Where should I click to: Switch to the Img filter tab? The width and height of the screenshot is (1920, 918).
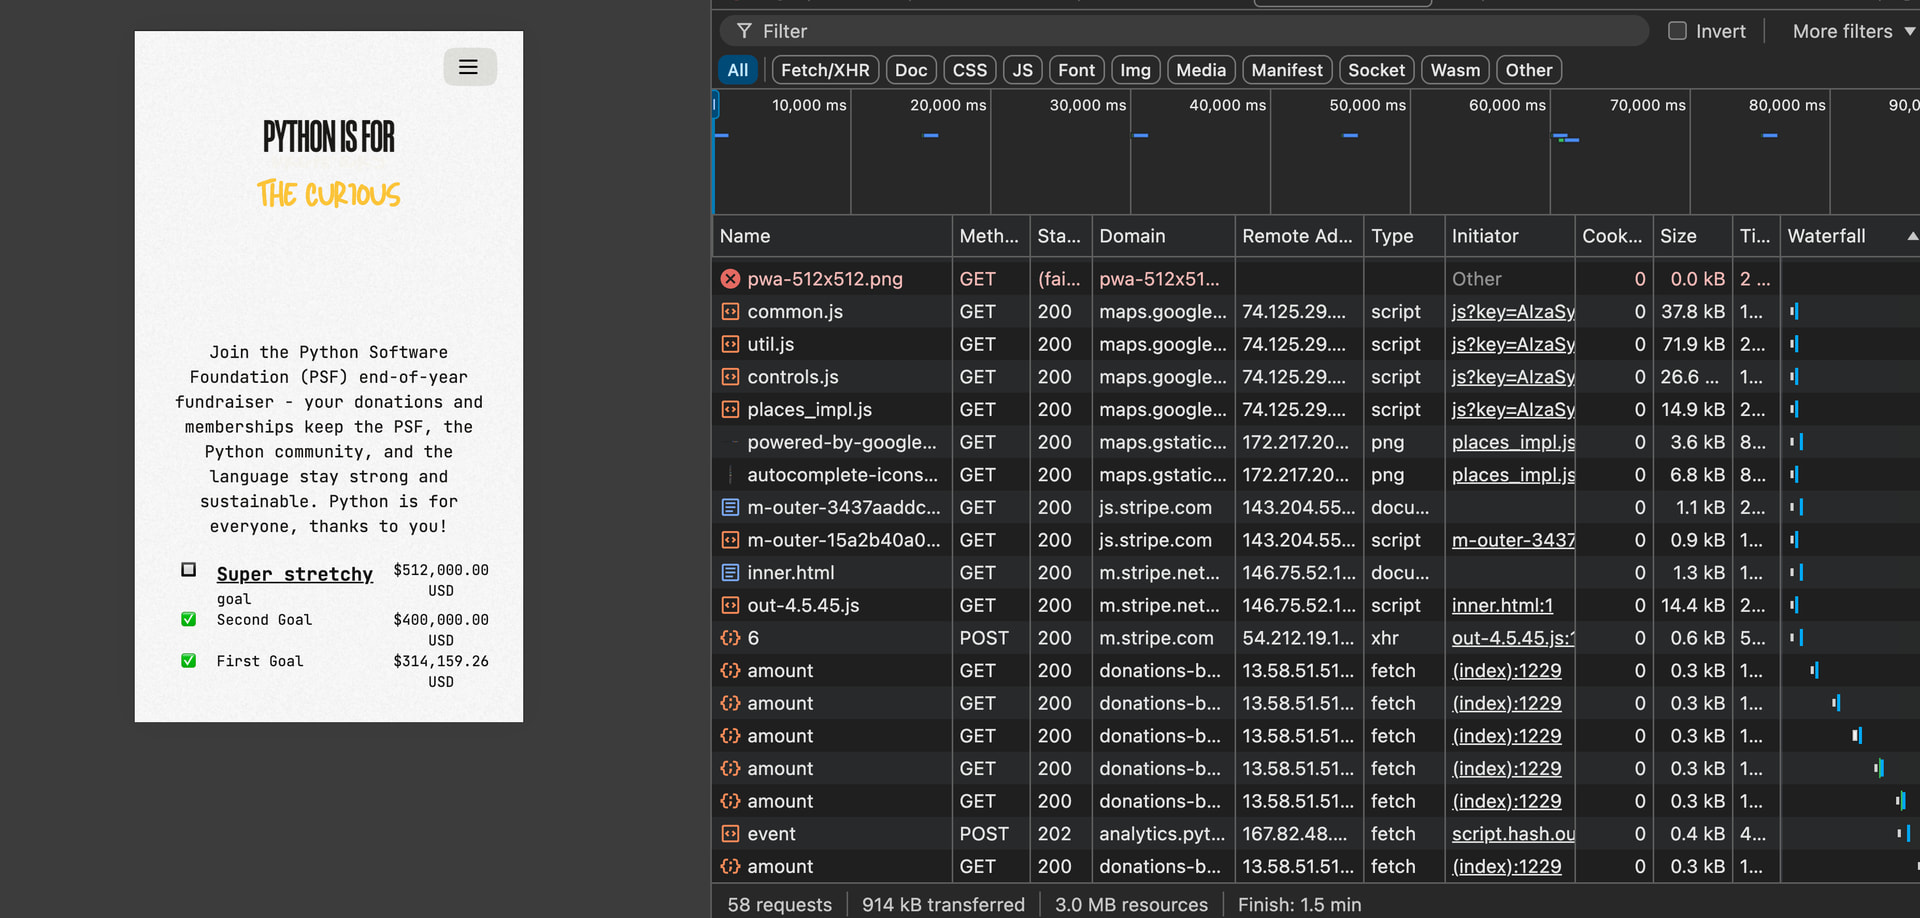pyautogui.click(x=1135, y=70)
